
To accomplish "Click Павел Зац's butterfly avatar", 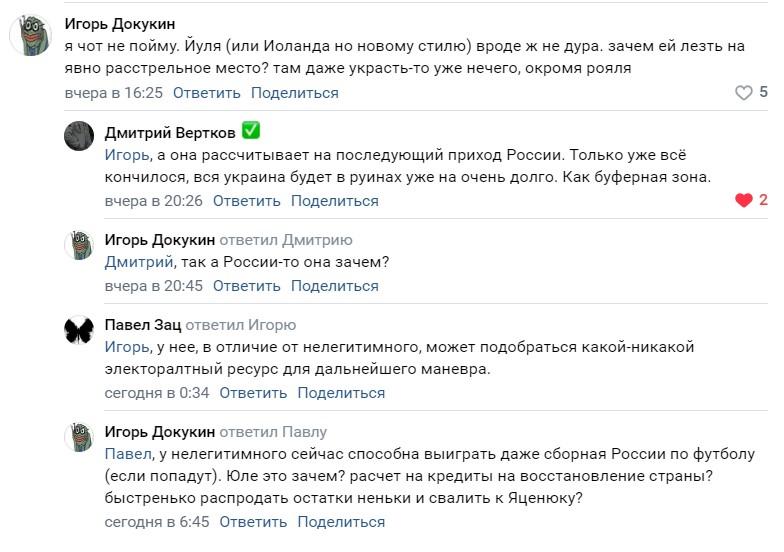I will tap(79, 330).
